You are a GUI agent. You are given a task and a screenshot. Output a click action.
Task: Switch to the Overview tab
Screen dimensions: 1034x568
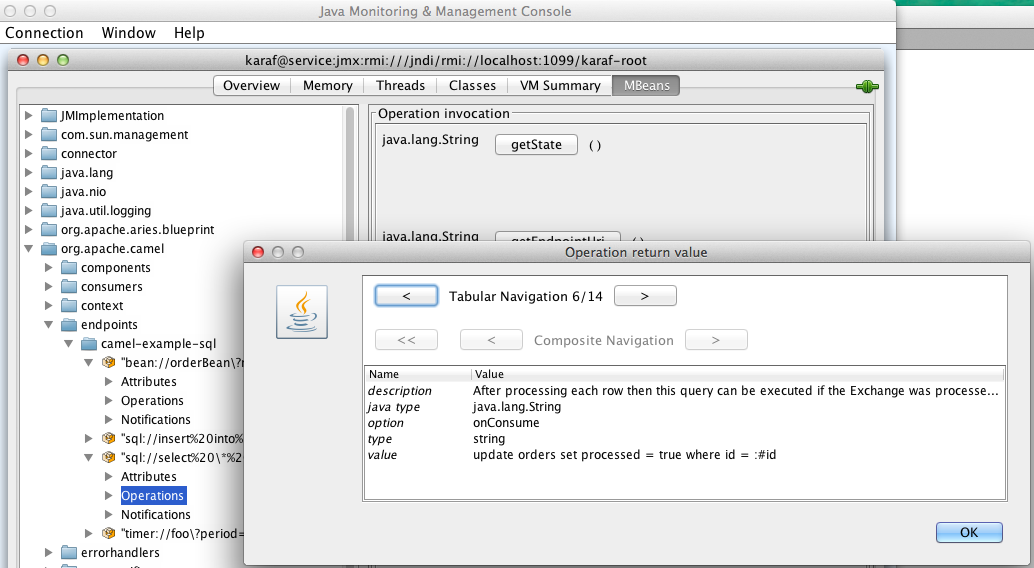[251, 86]
